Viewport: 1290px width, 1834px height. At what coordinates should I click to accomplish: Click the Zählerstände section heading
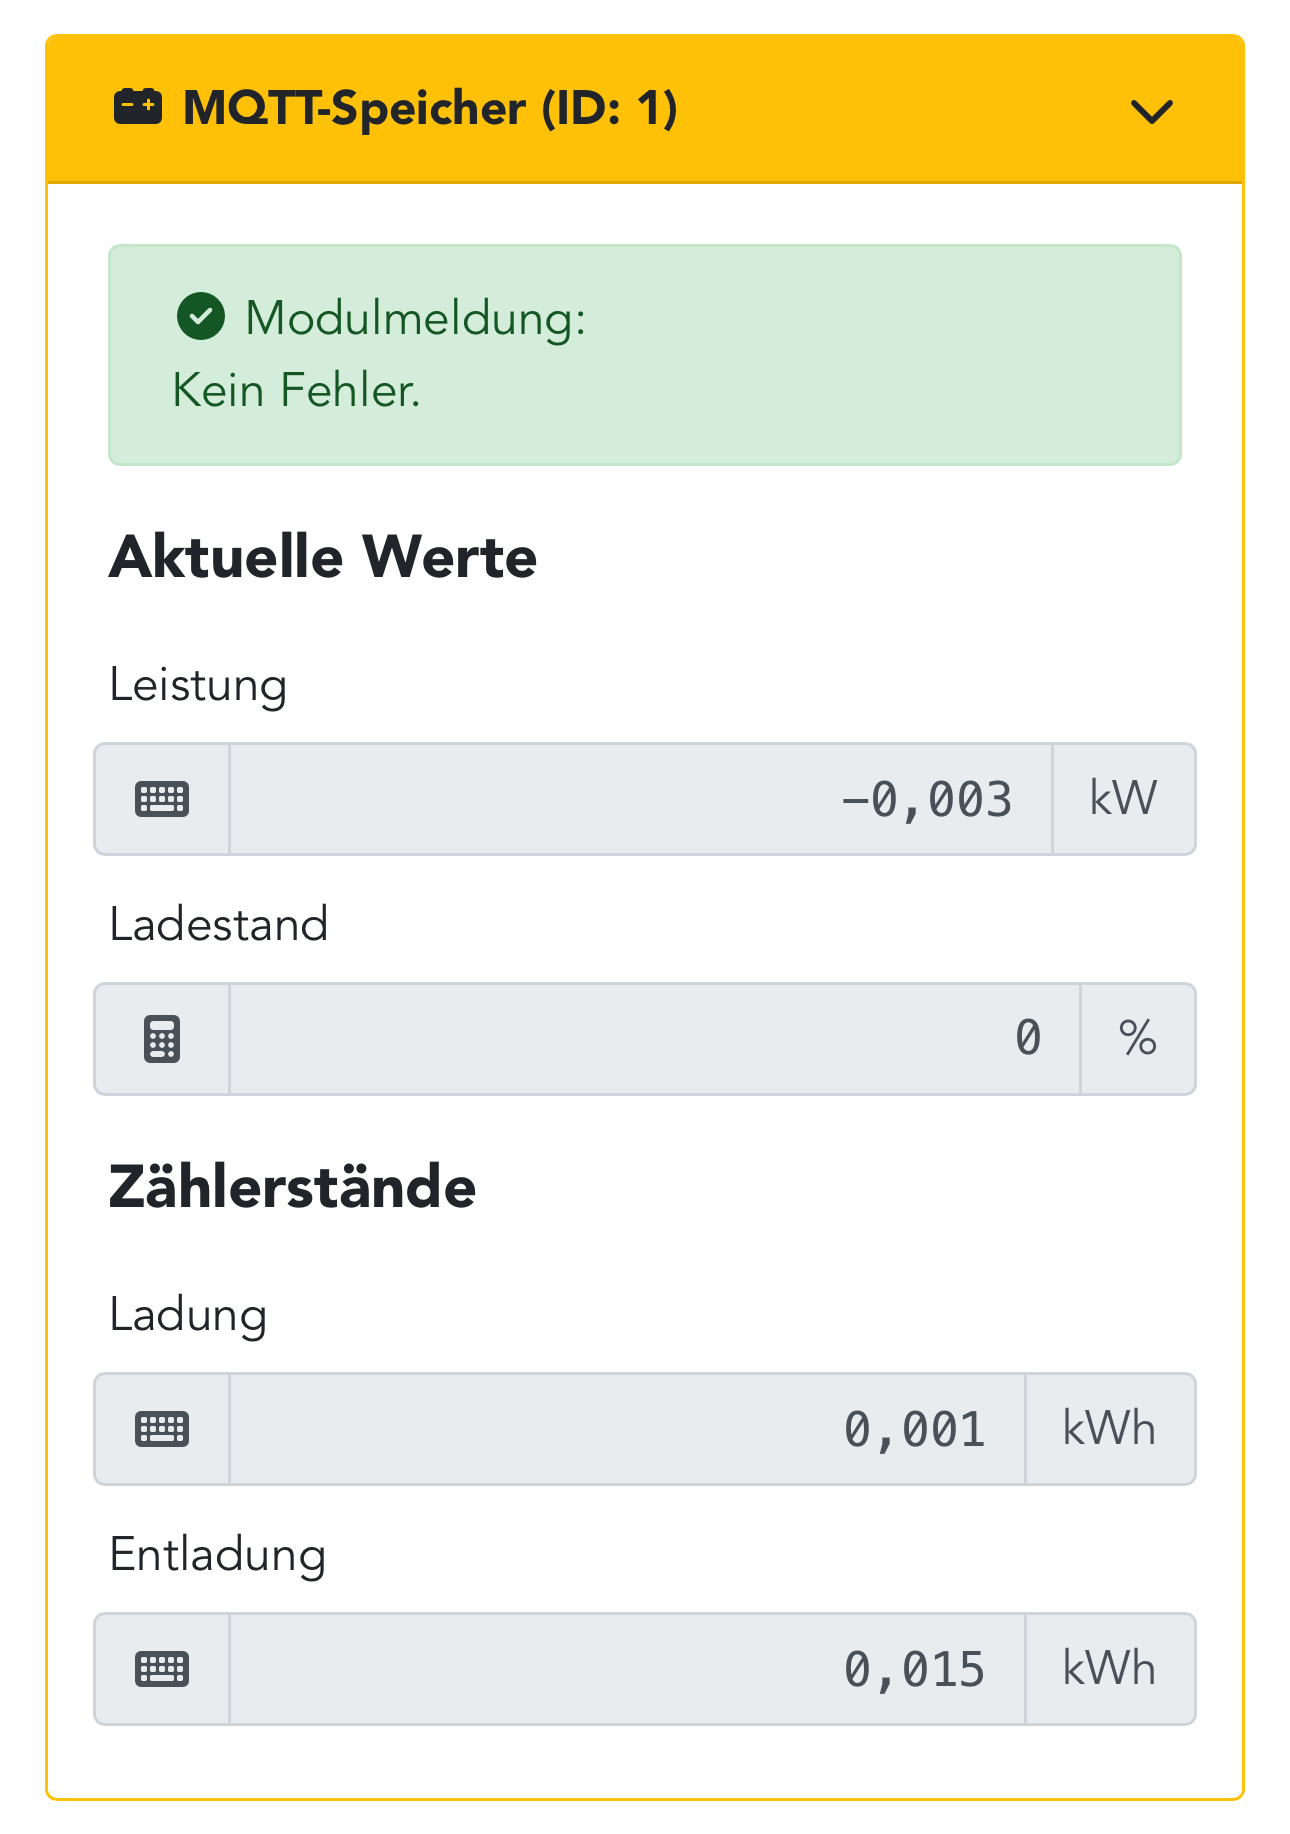click(x=292, y=1187)
